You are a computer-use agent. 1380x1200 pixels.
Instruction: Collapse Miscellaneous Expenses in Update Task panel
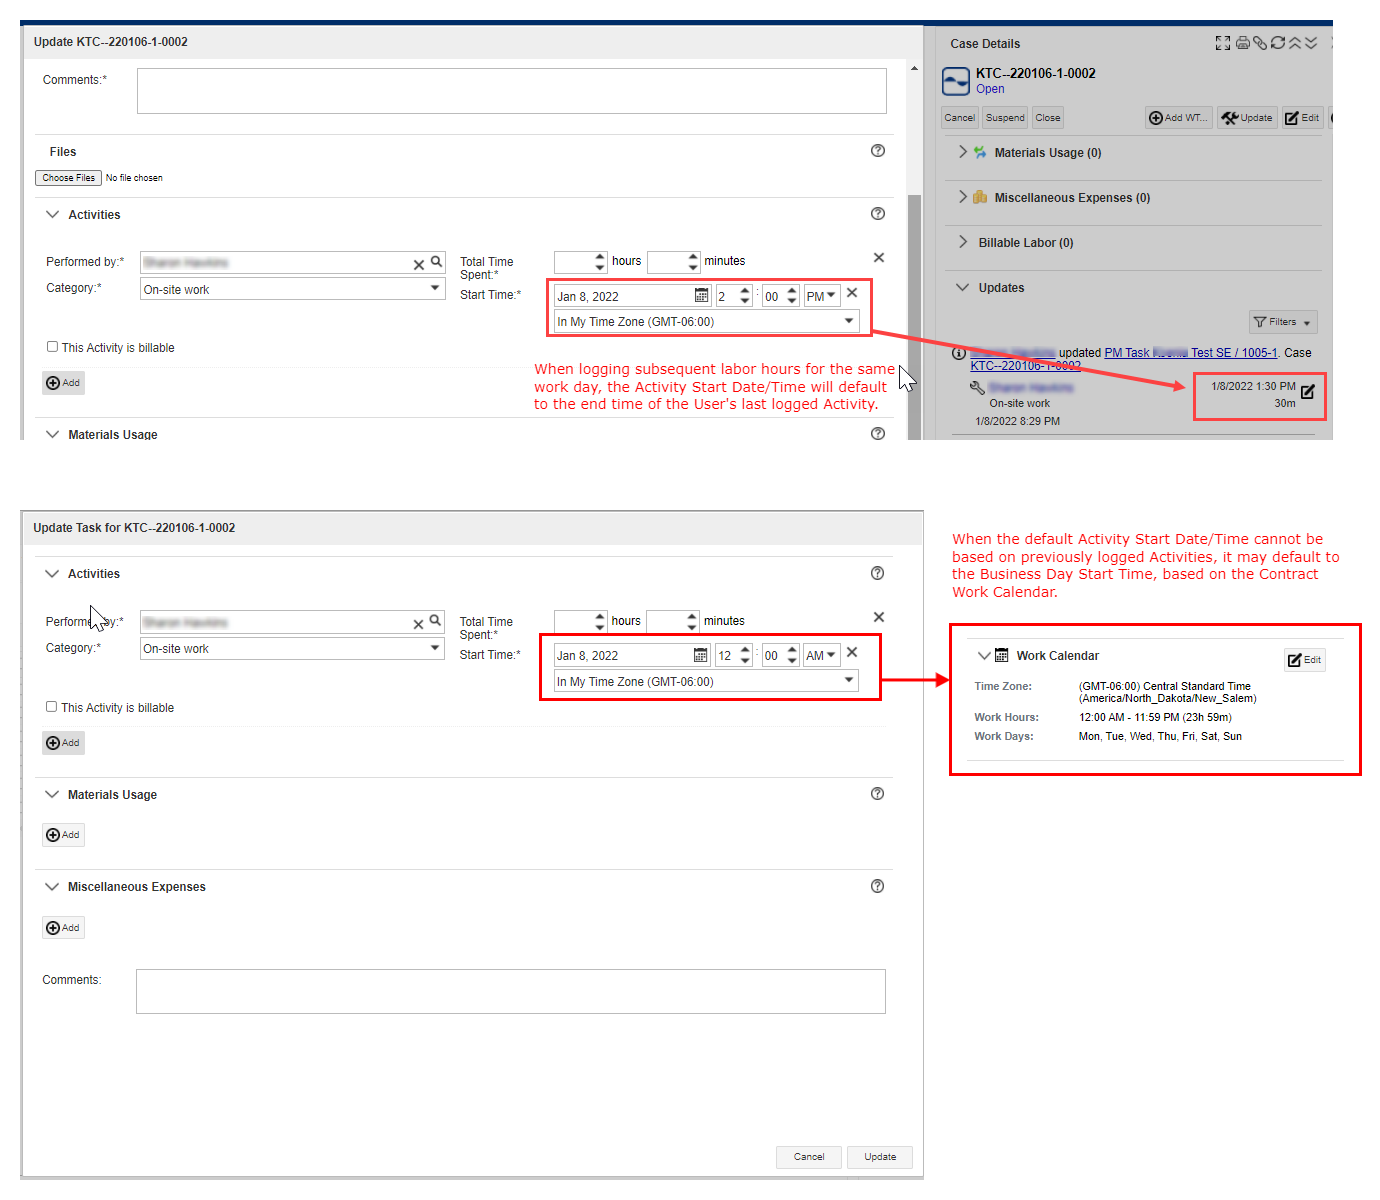click(52, 887)
